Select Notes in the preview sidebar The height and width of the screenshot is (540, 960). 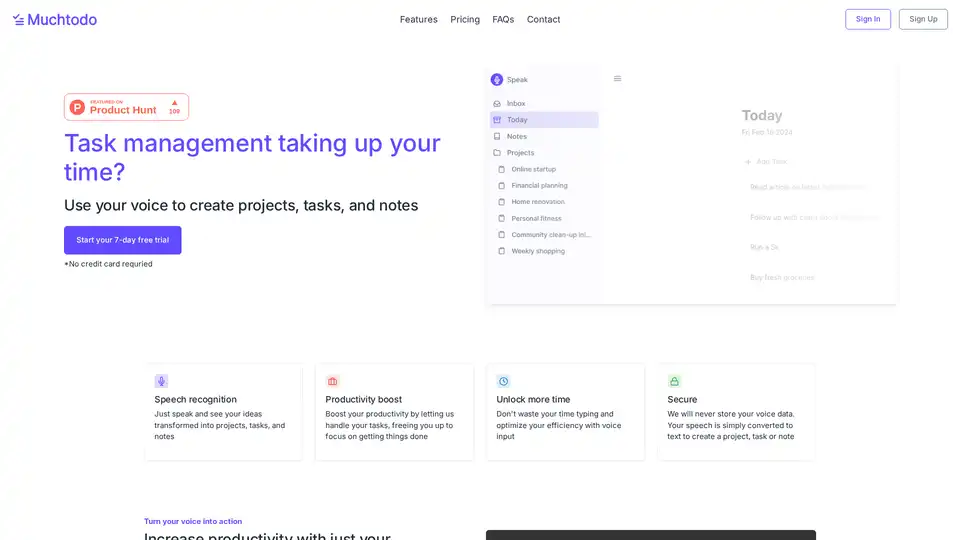tap(516, 136)
